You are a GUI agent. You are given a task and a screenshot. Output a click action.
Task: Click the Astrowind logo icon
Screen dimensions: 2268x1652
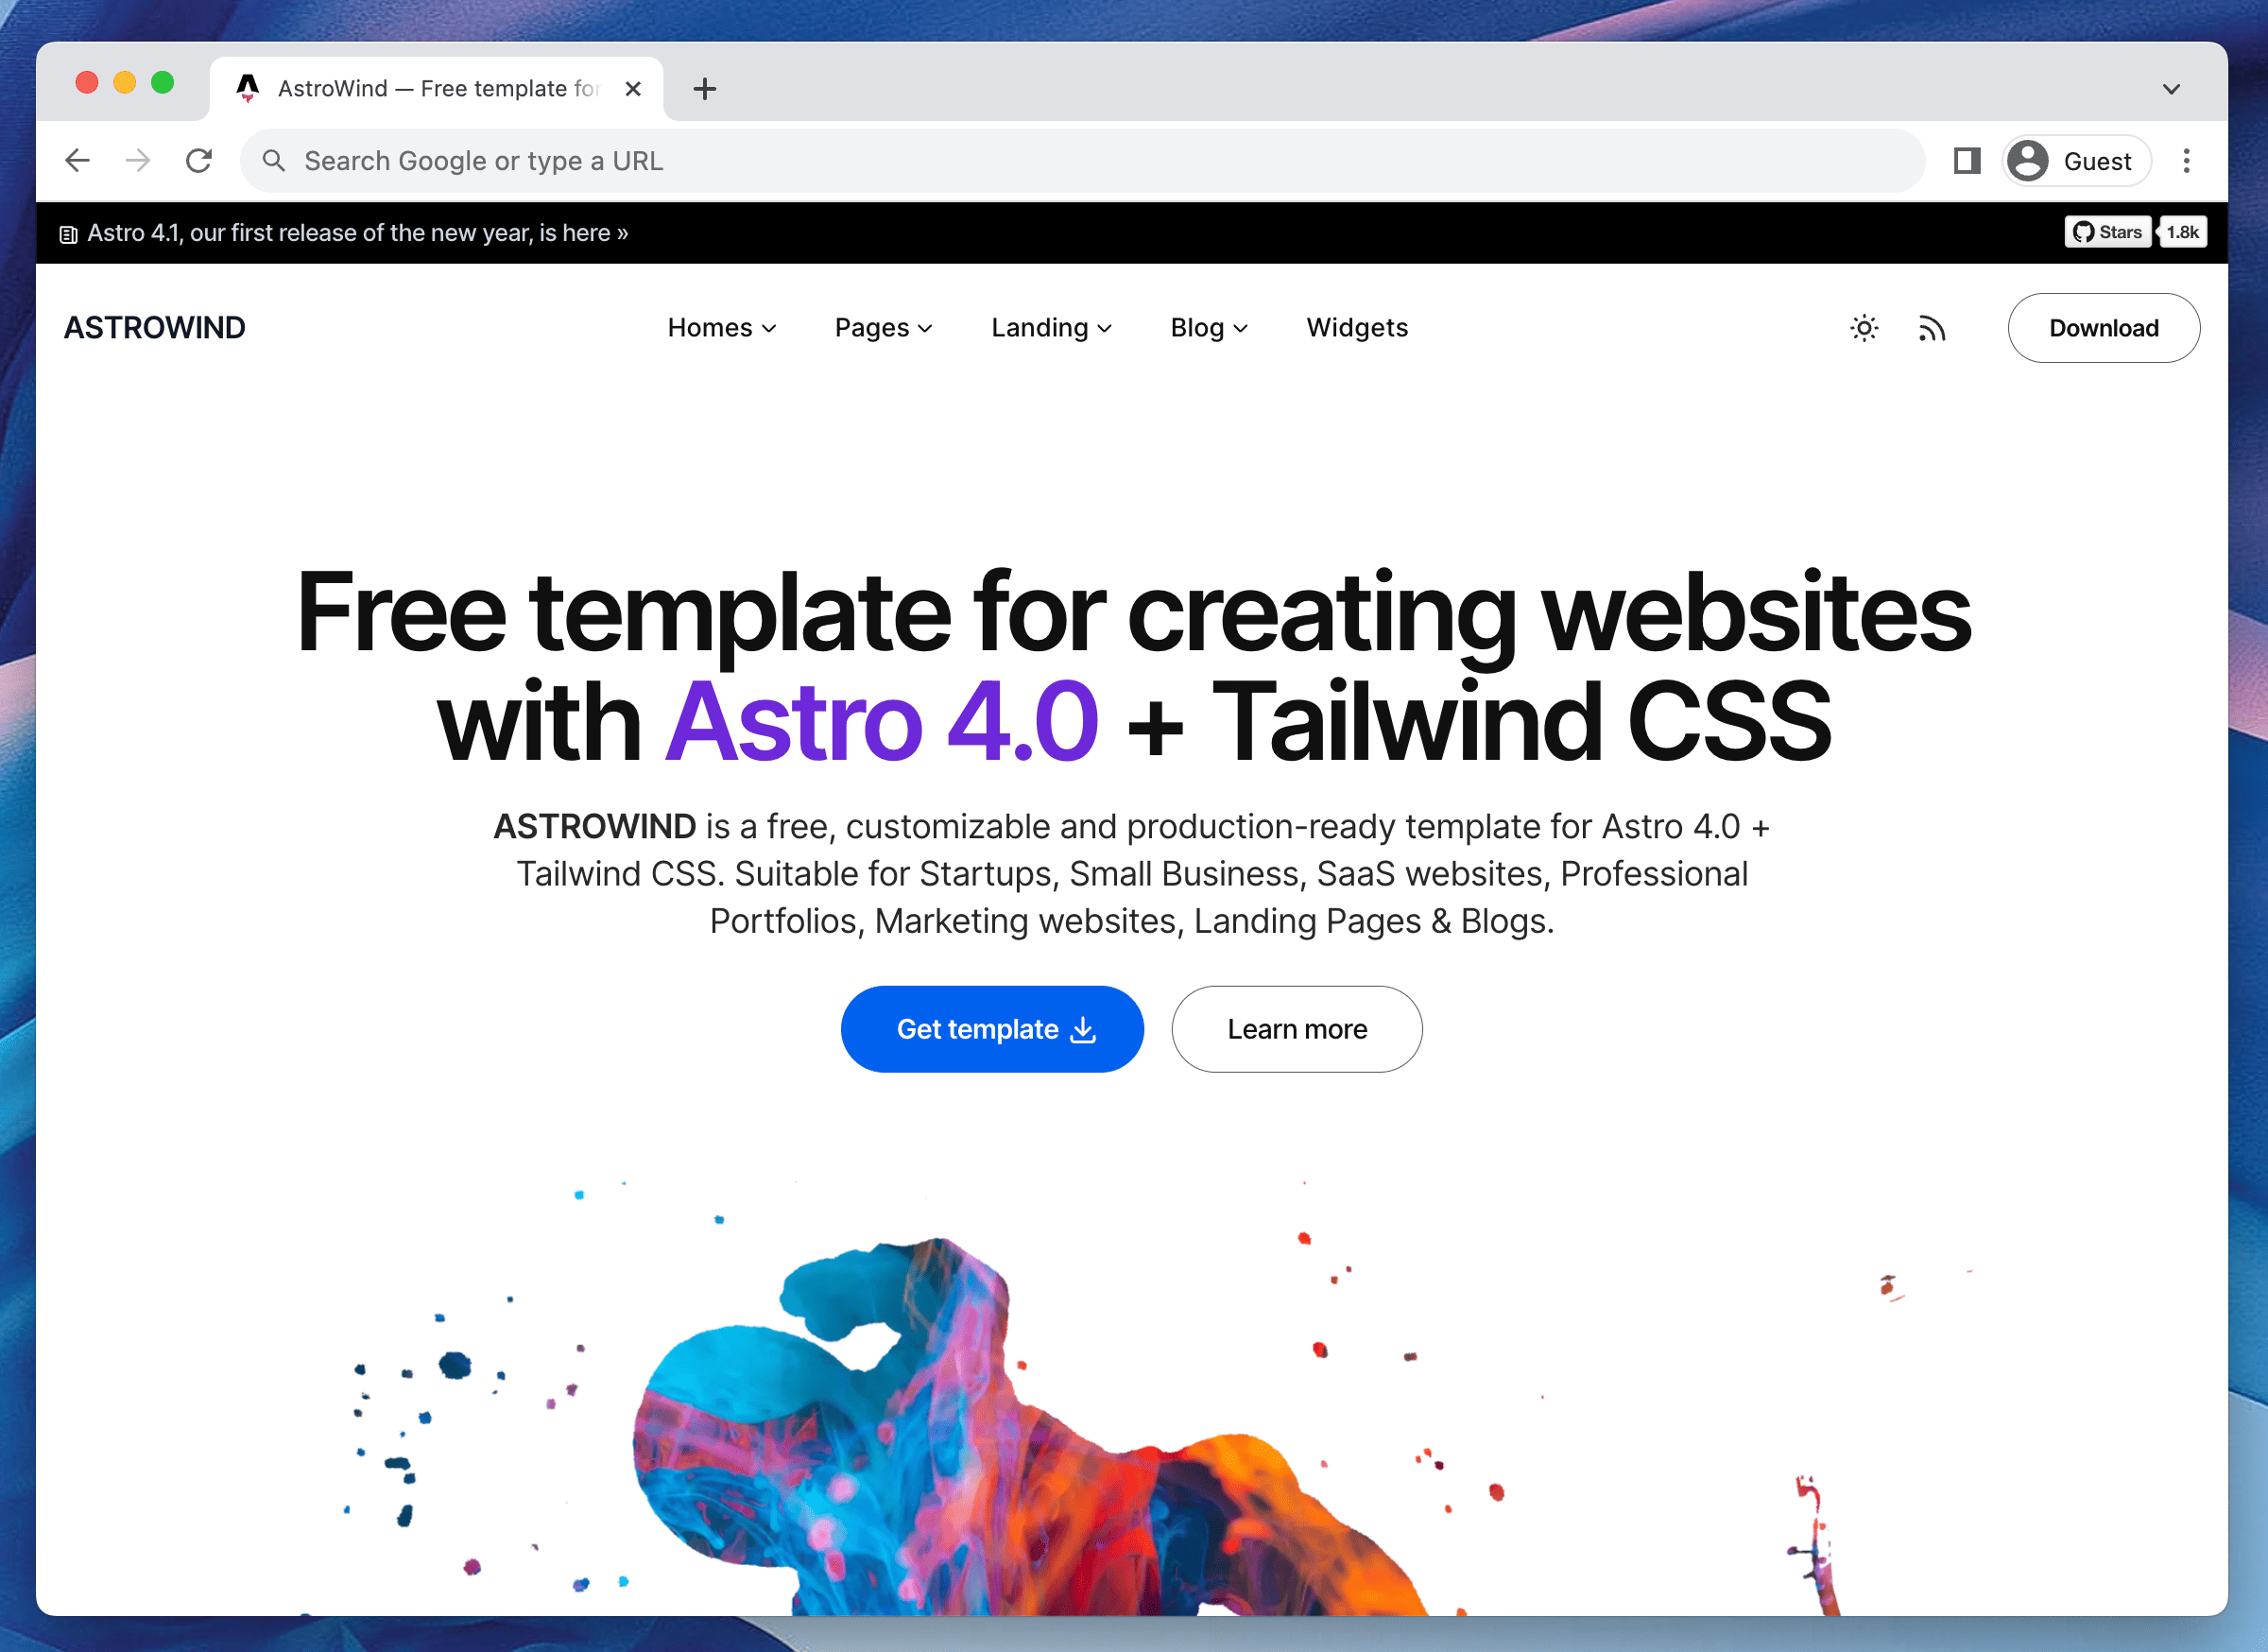pyautogui.click(x=153, y=326)
